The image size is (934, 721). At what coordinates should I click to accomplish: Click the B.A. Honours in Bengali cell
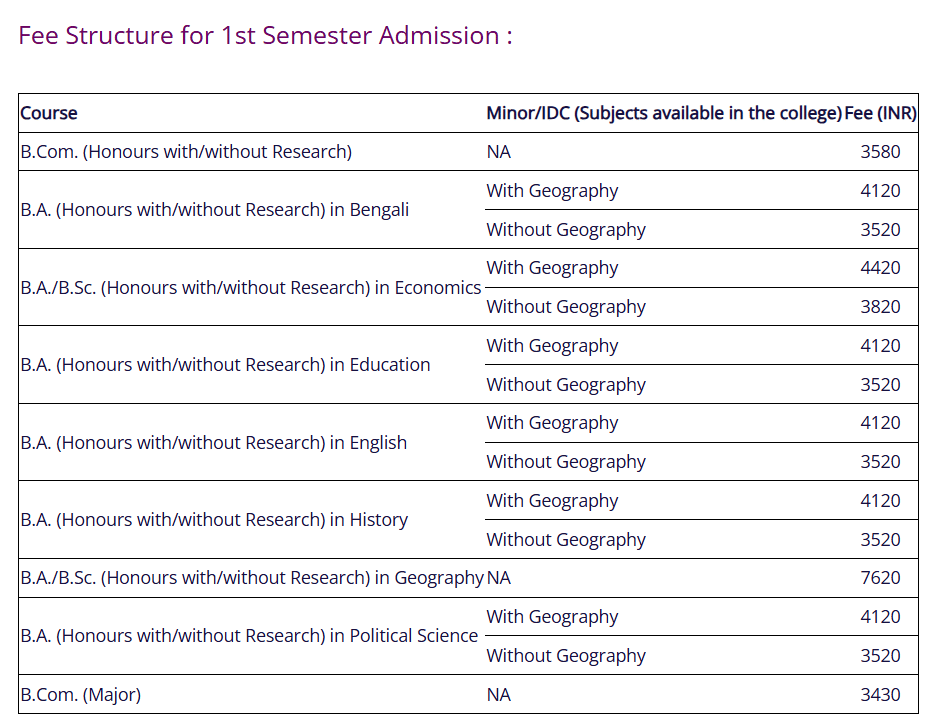point(214,210)
